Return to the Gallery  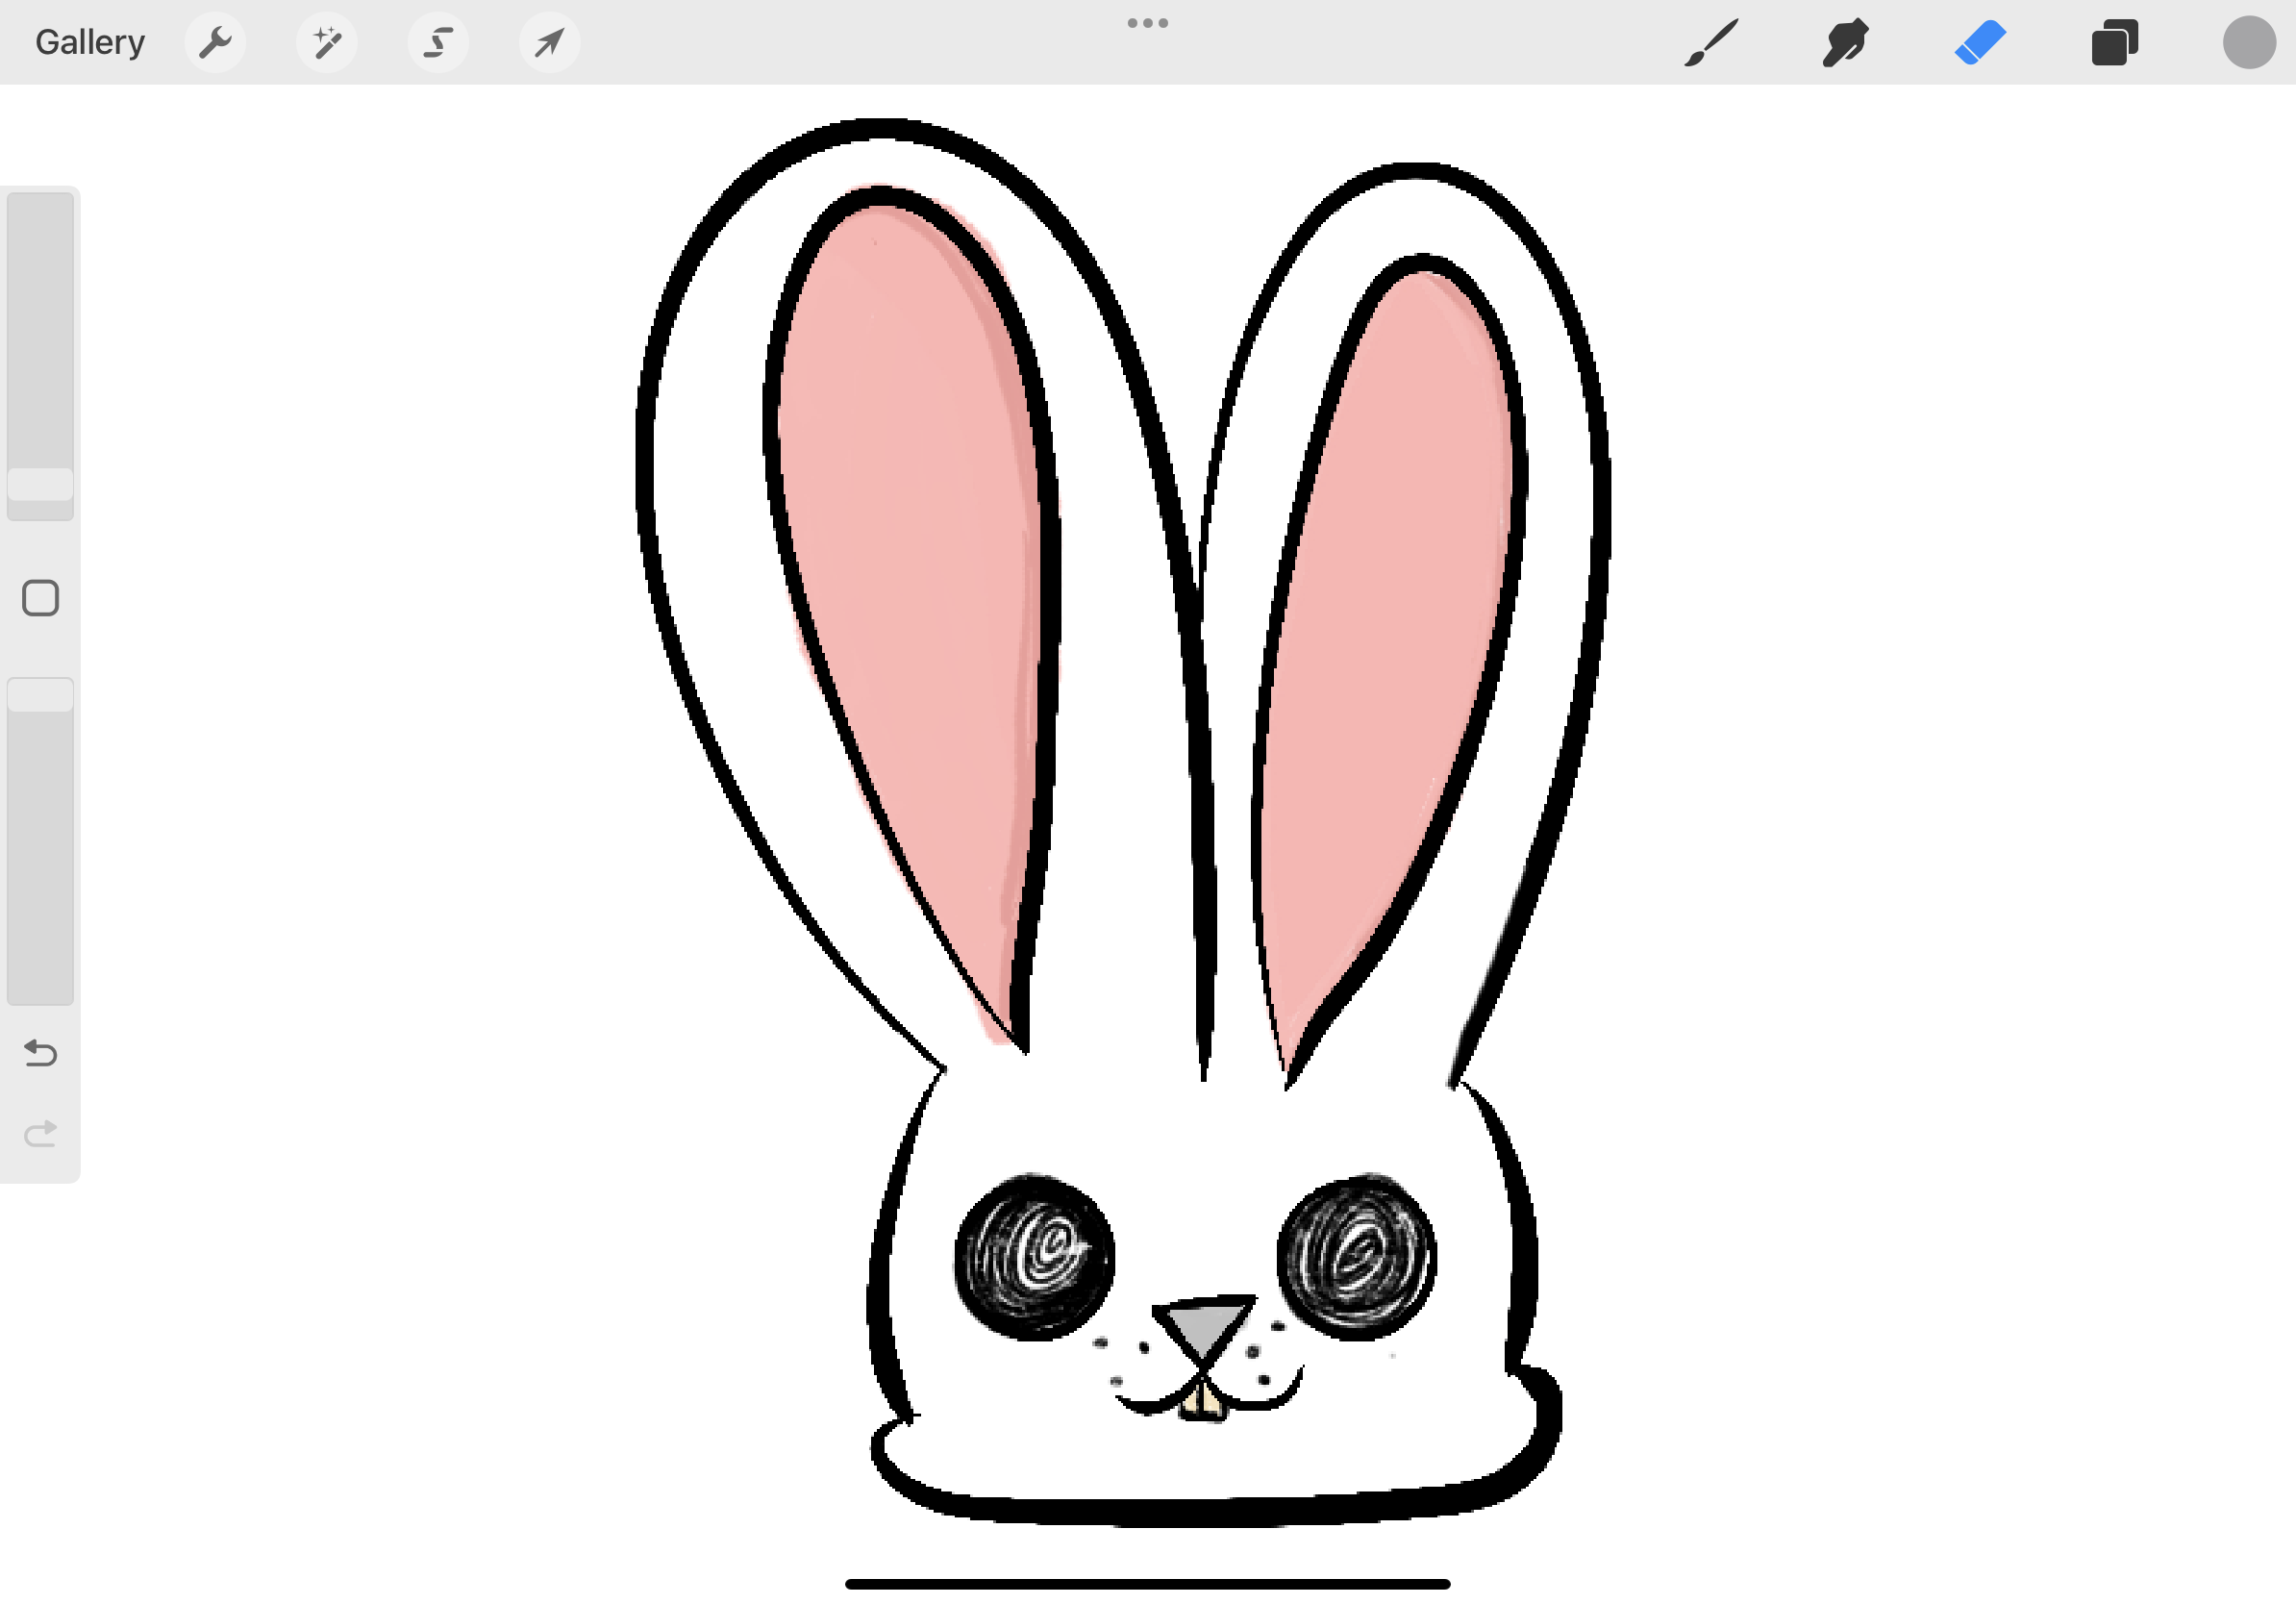coord(89,42)
